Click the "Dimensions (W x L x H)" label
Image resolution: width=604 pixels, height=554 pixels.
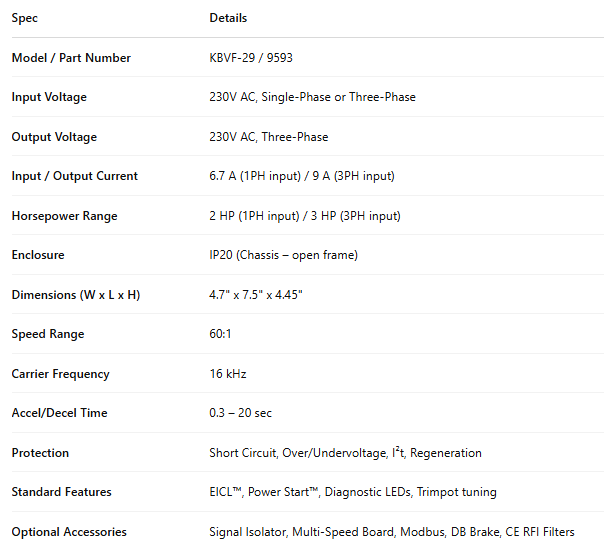[x=76, y=295]
